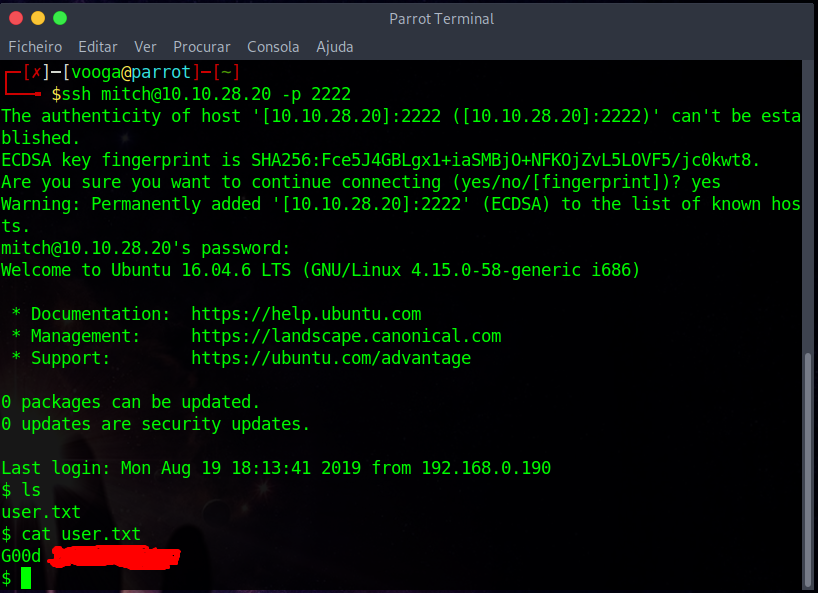Image resolution: width=818 pixels, height=593 pixels.
Task: Open the Ficheiro menu
Action: click(x=35, y=46)
